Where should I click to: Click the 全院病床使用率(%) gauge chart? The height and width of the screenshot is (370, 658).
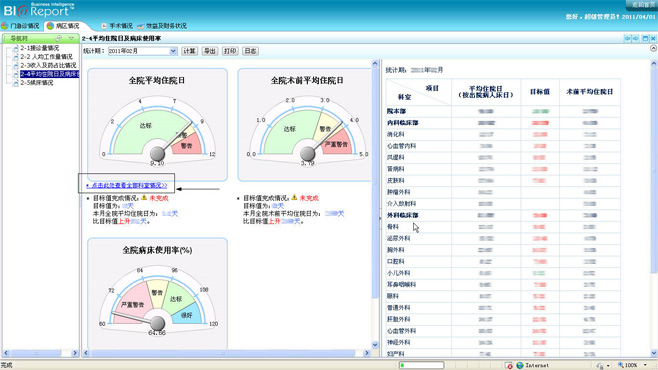157,294
